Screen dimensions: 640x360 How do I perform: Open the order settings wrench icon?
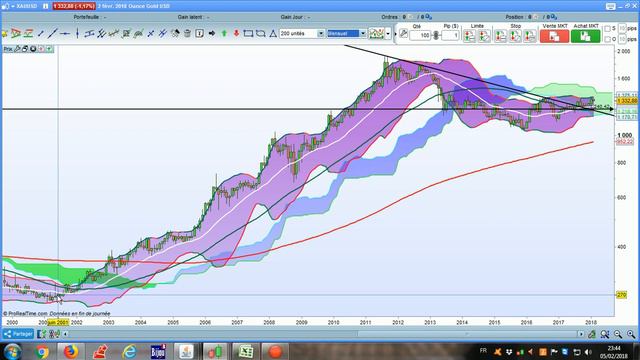[x=403, y=33]
